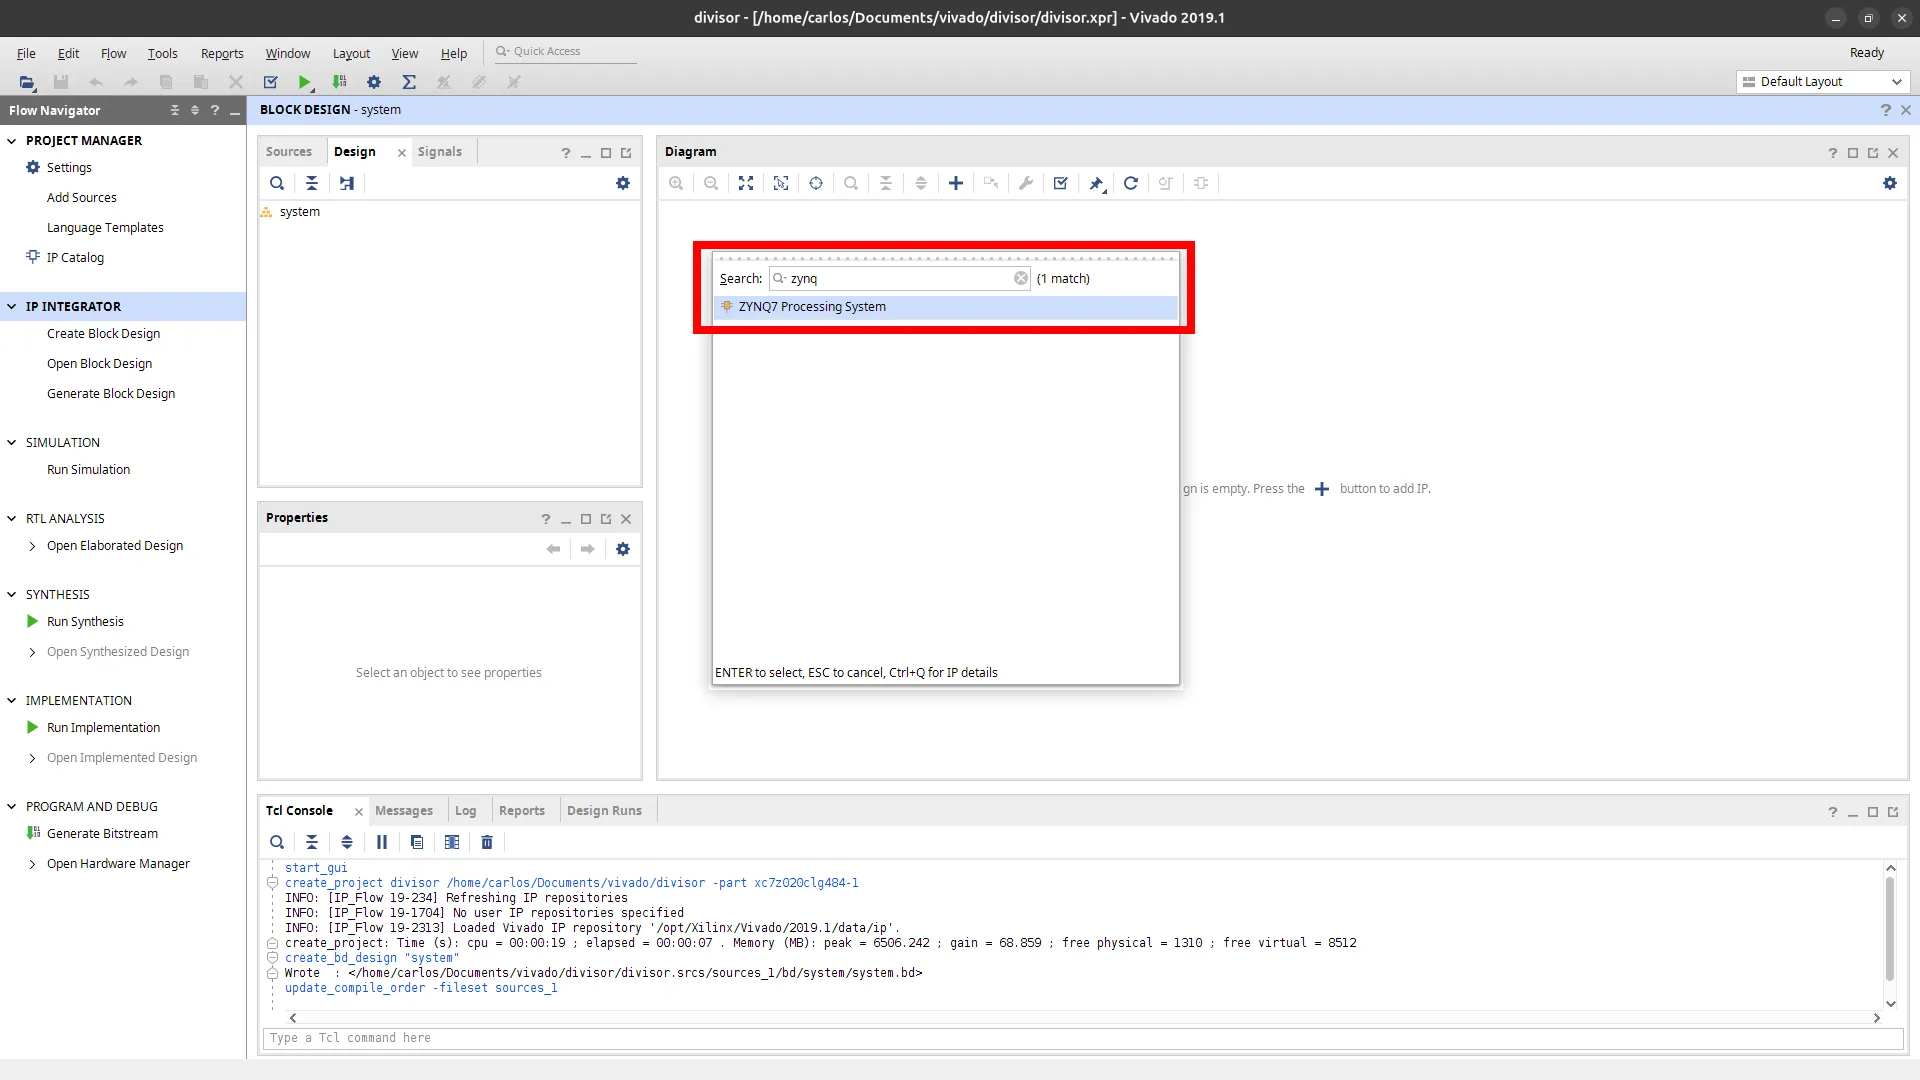The height and width of the screenshot is (1080, 1920).
Task: Click Run Implementation
Action: [x=103, y=728]
